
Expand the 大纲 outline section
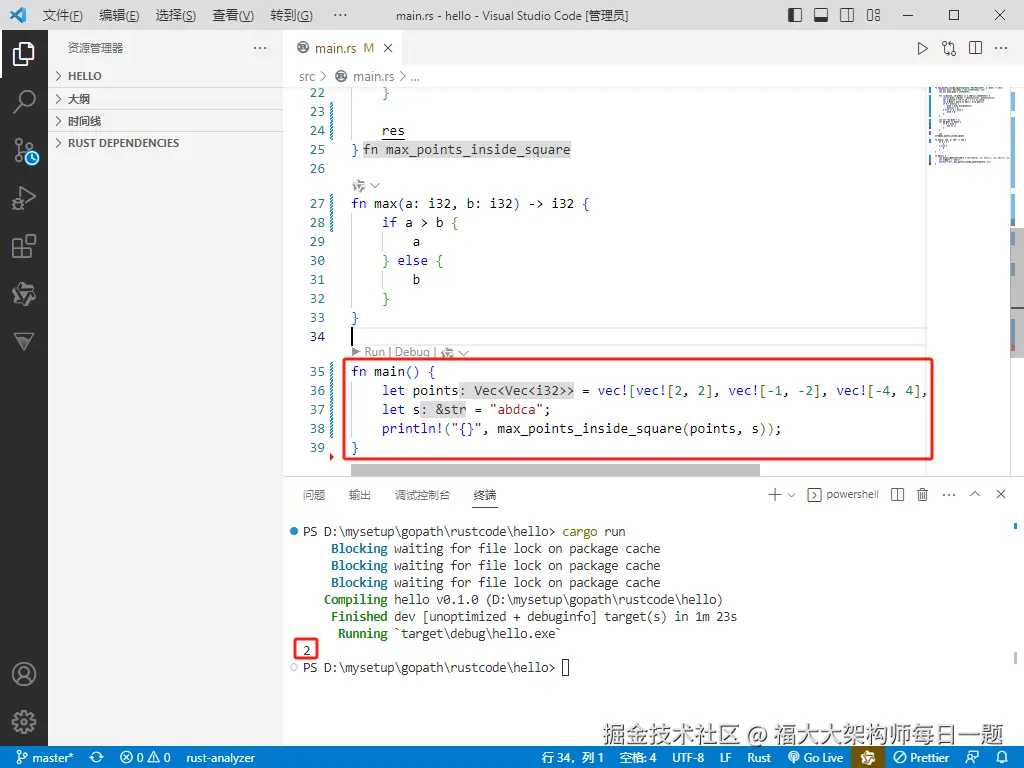point(166,99)
